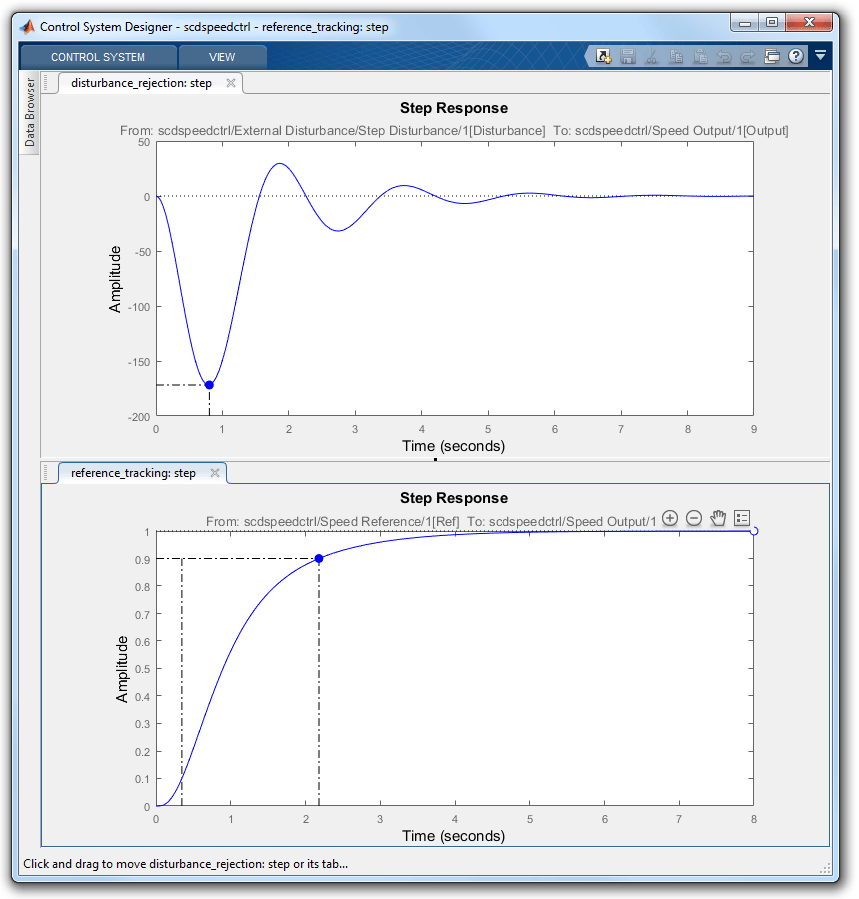Close the Control System Designer window

pos(809,23)
